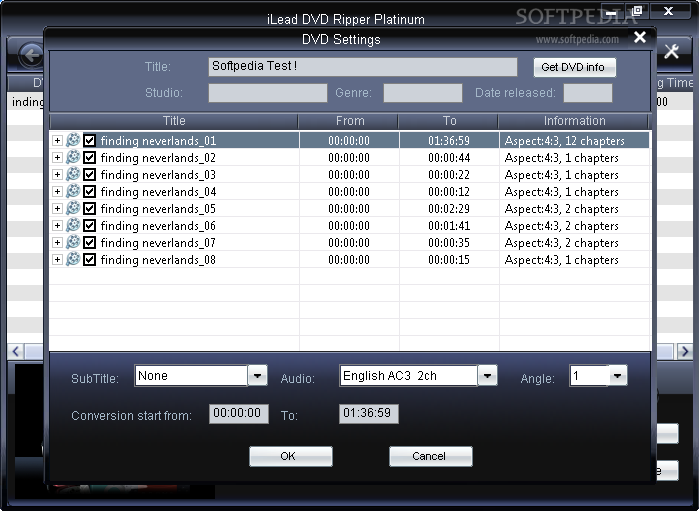This screenshot has width=700, height=512.
Task: Click film reel icon for finding neverlands_05
Action: pos(73,208)
